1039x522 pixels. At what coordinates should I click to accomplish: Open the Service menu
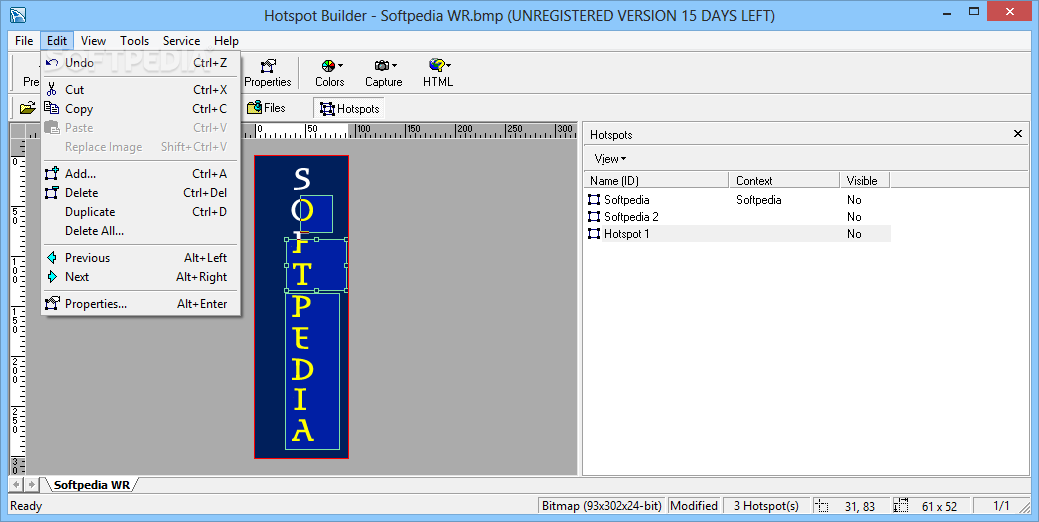tap(182, 41)
